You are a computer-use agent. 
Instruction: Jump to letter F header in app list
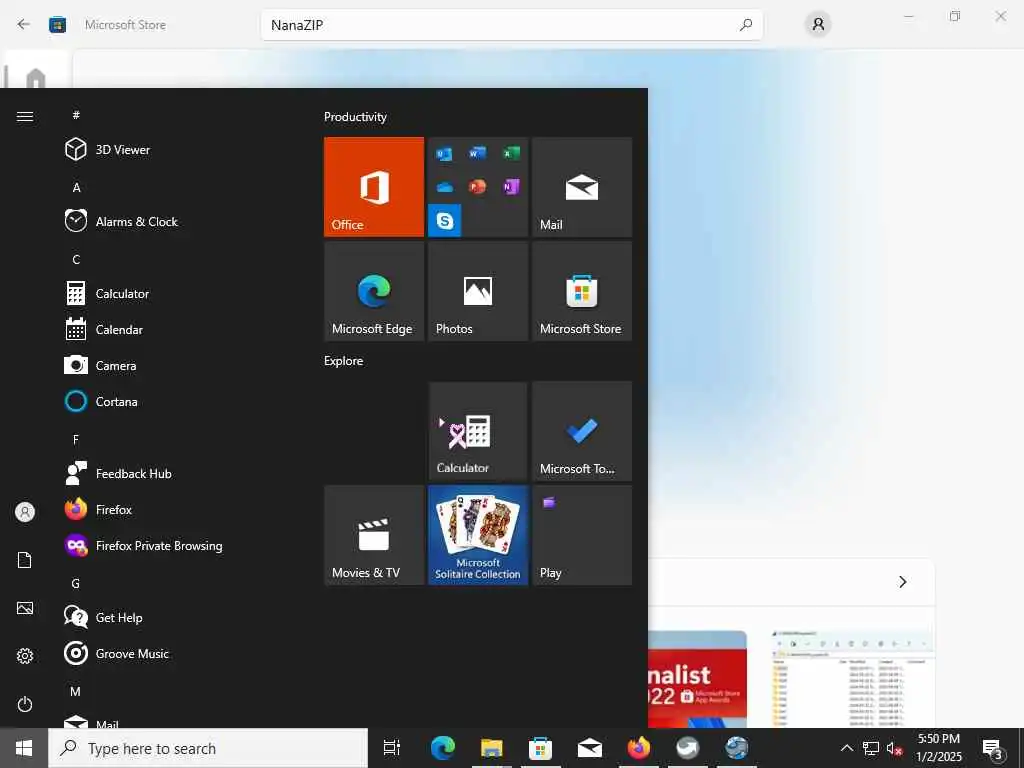coord(76,440)
